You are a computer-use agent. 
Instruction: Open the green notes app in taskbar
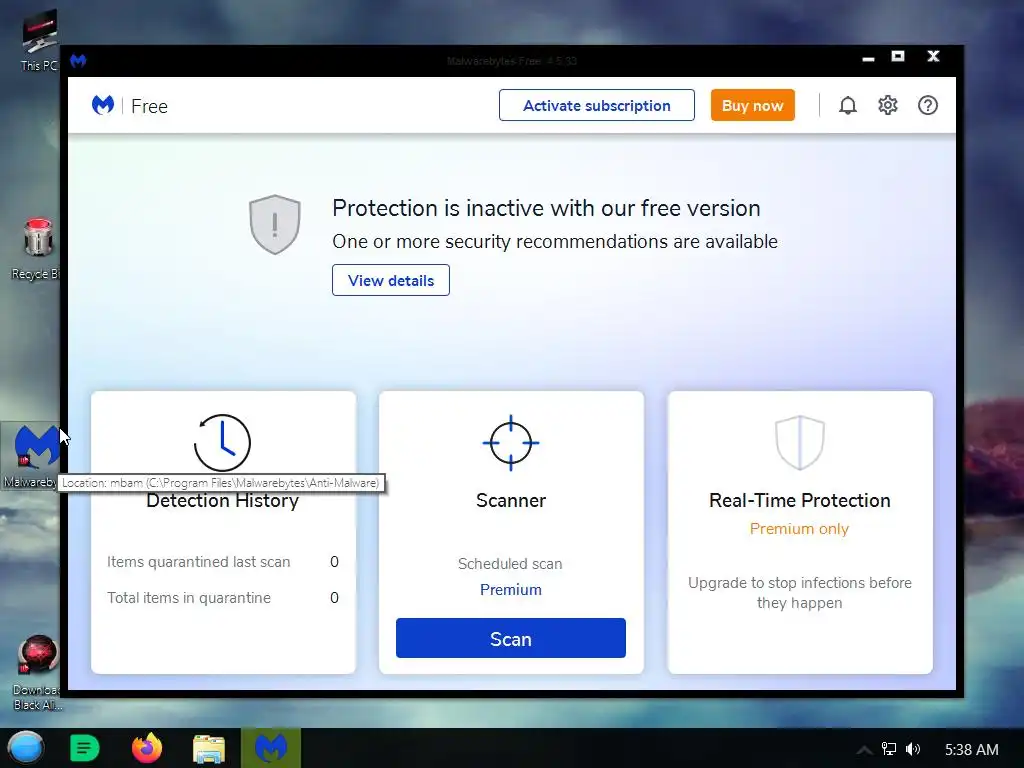pyautogui.click(x=84, y=748)
